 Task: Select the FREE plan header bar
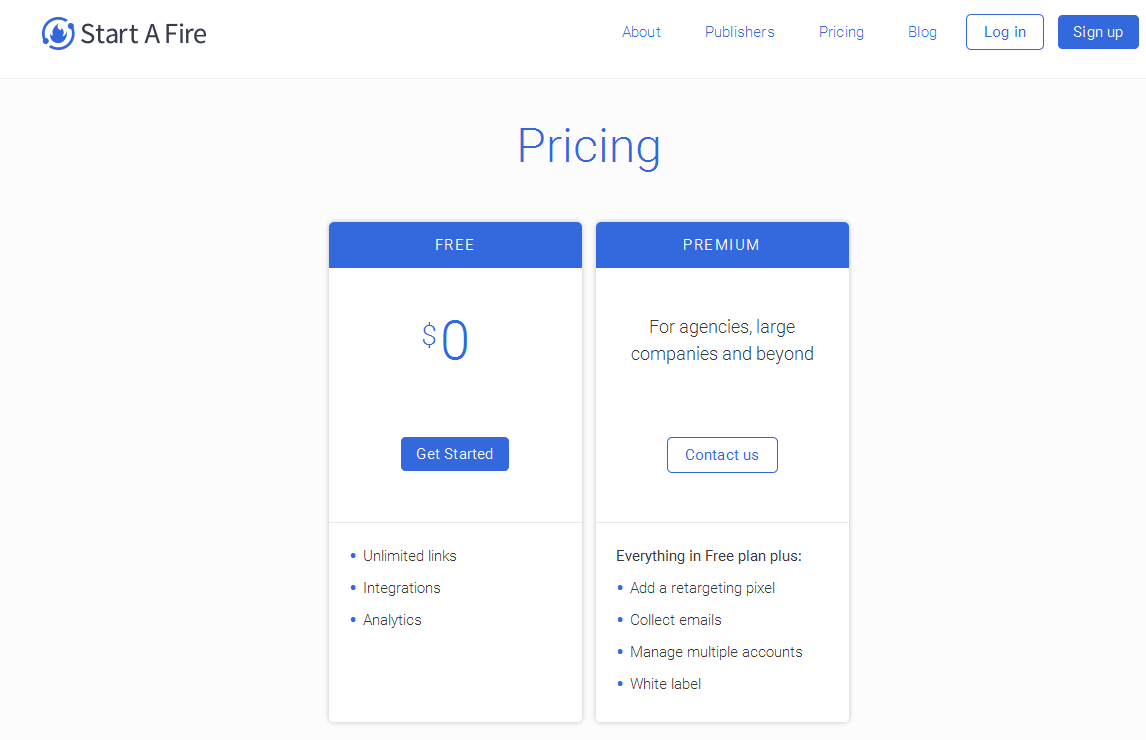click(455, 245)
